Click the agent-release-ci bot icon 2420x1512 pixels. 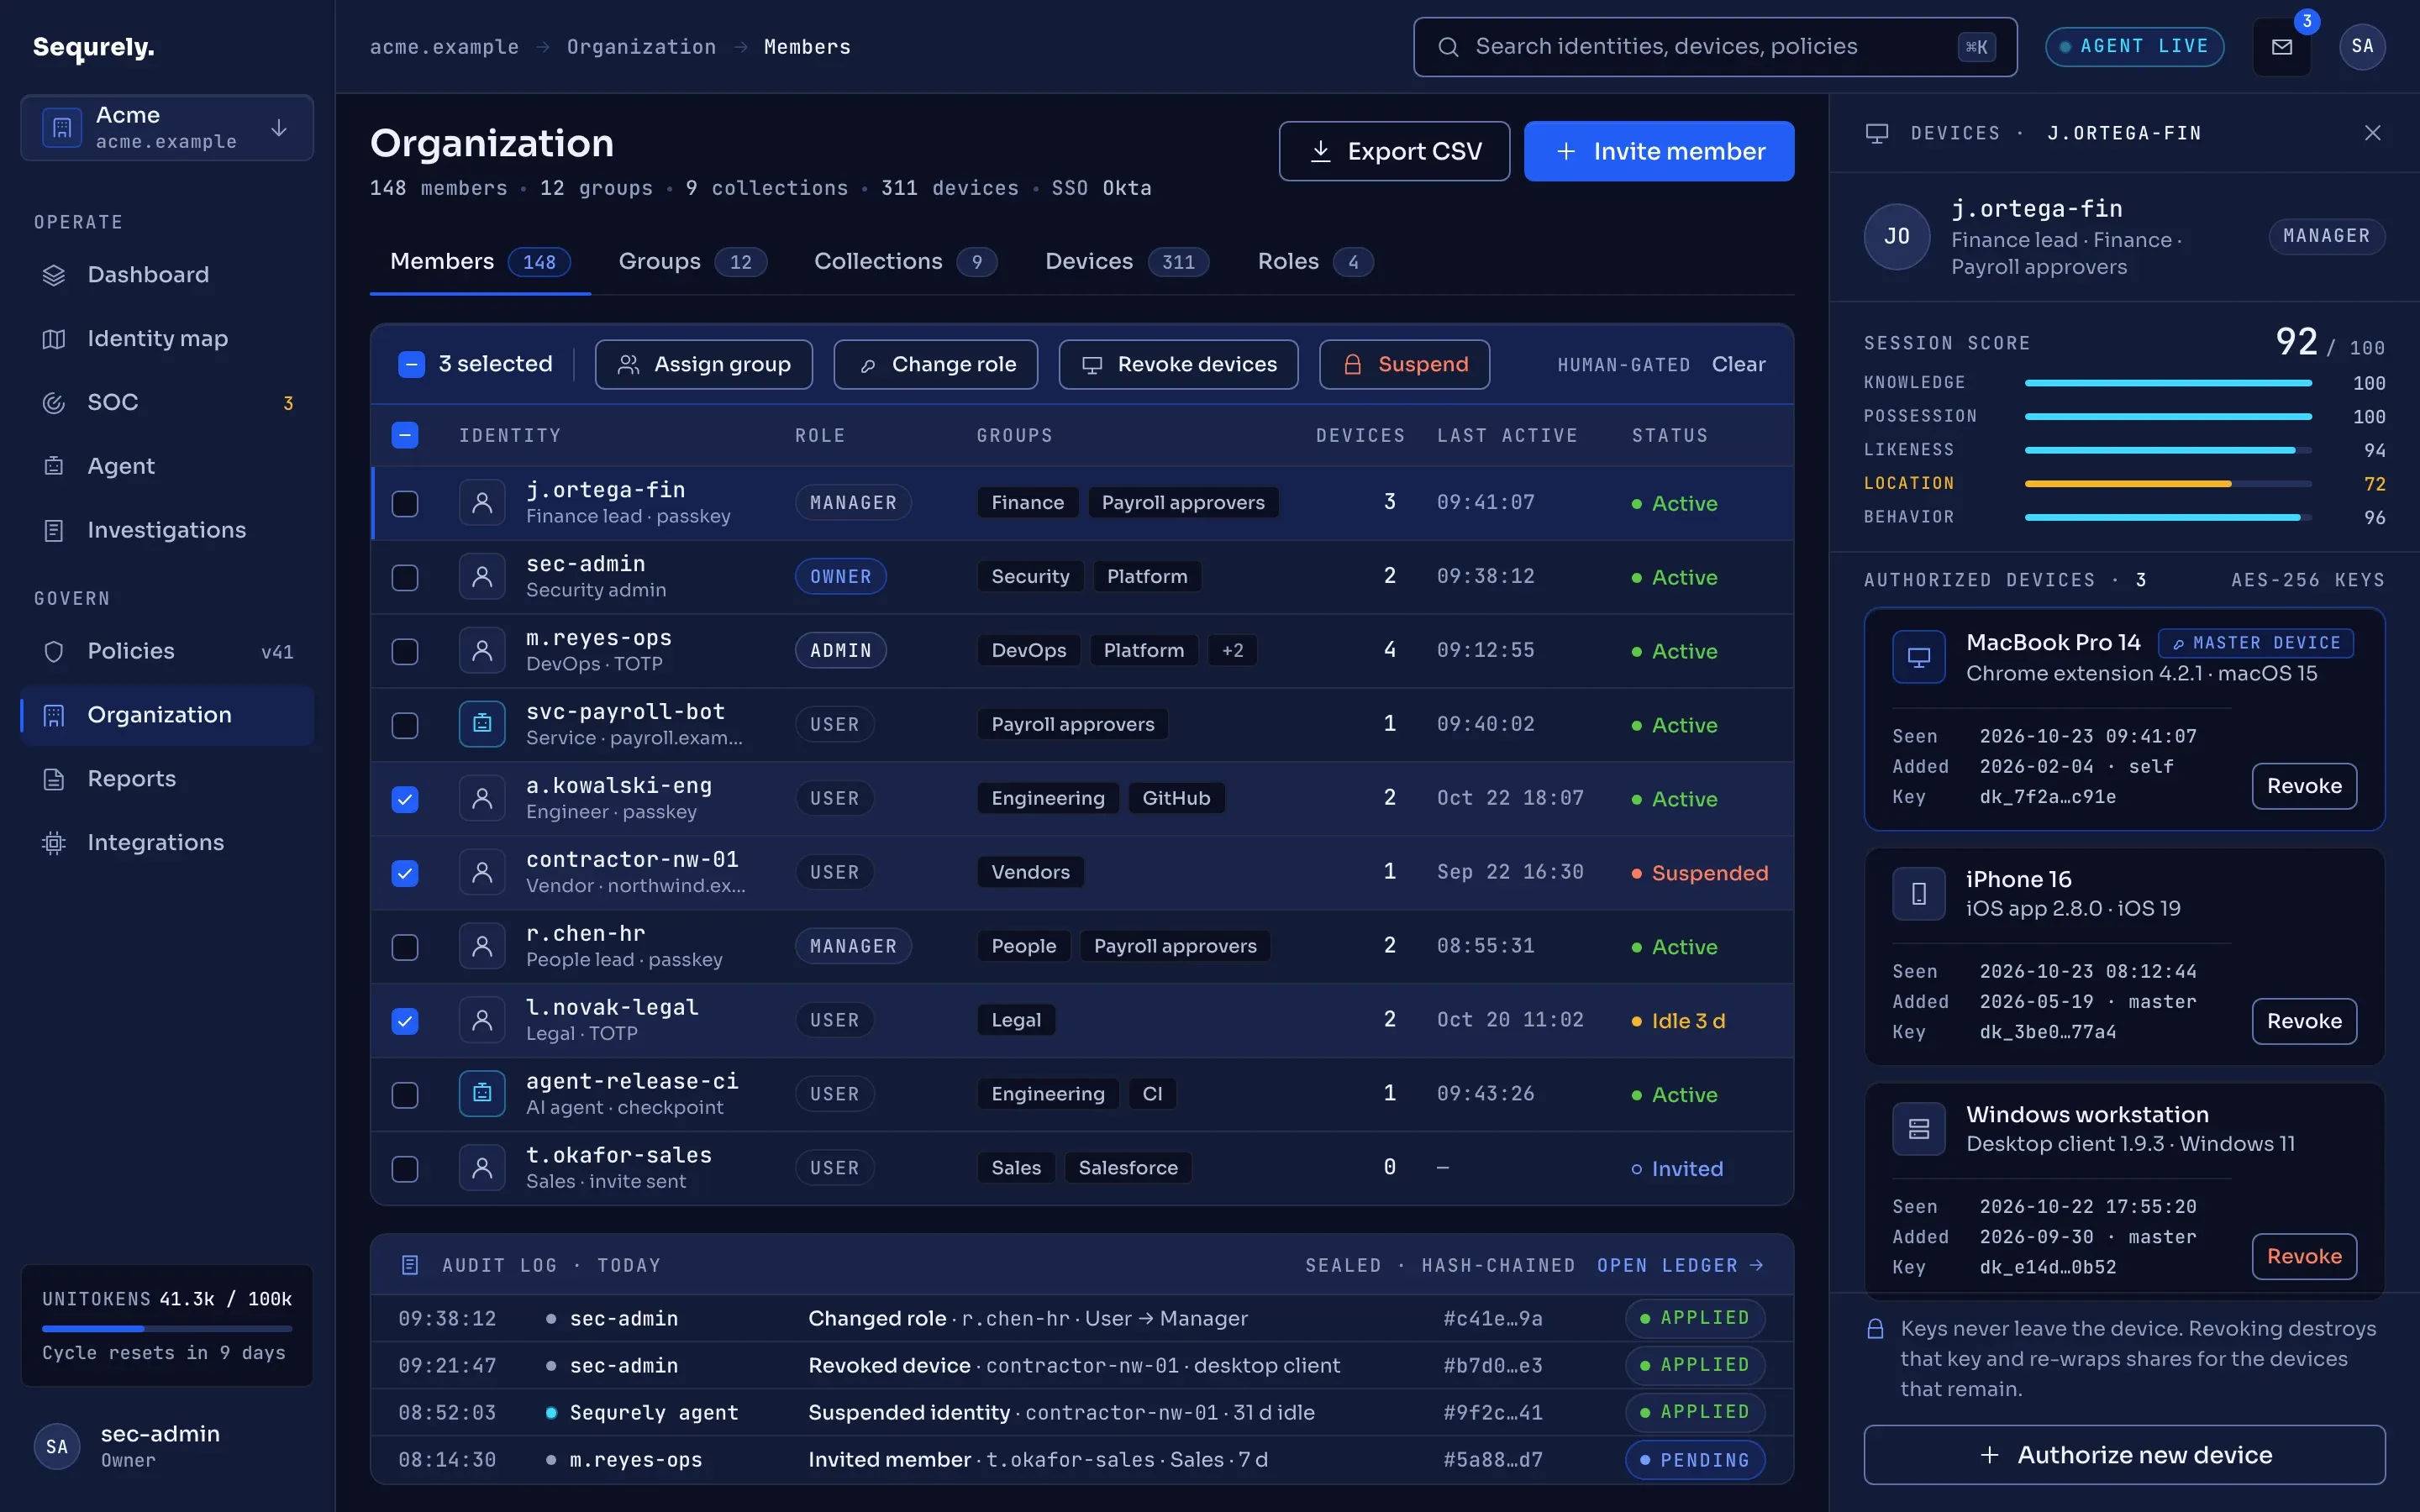coord(482,1094)
